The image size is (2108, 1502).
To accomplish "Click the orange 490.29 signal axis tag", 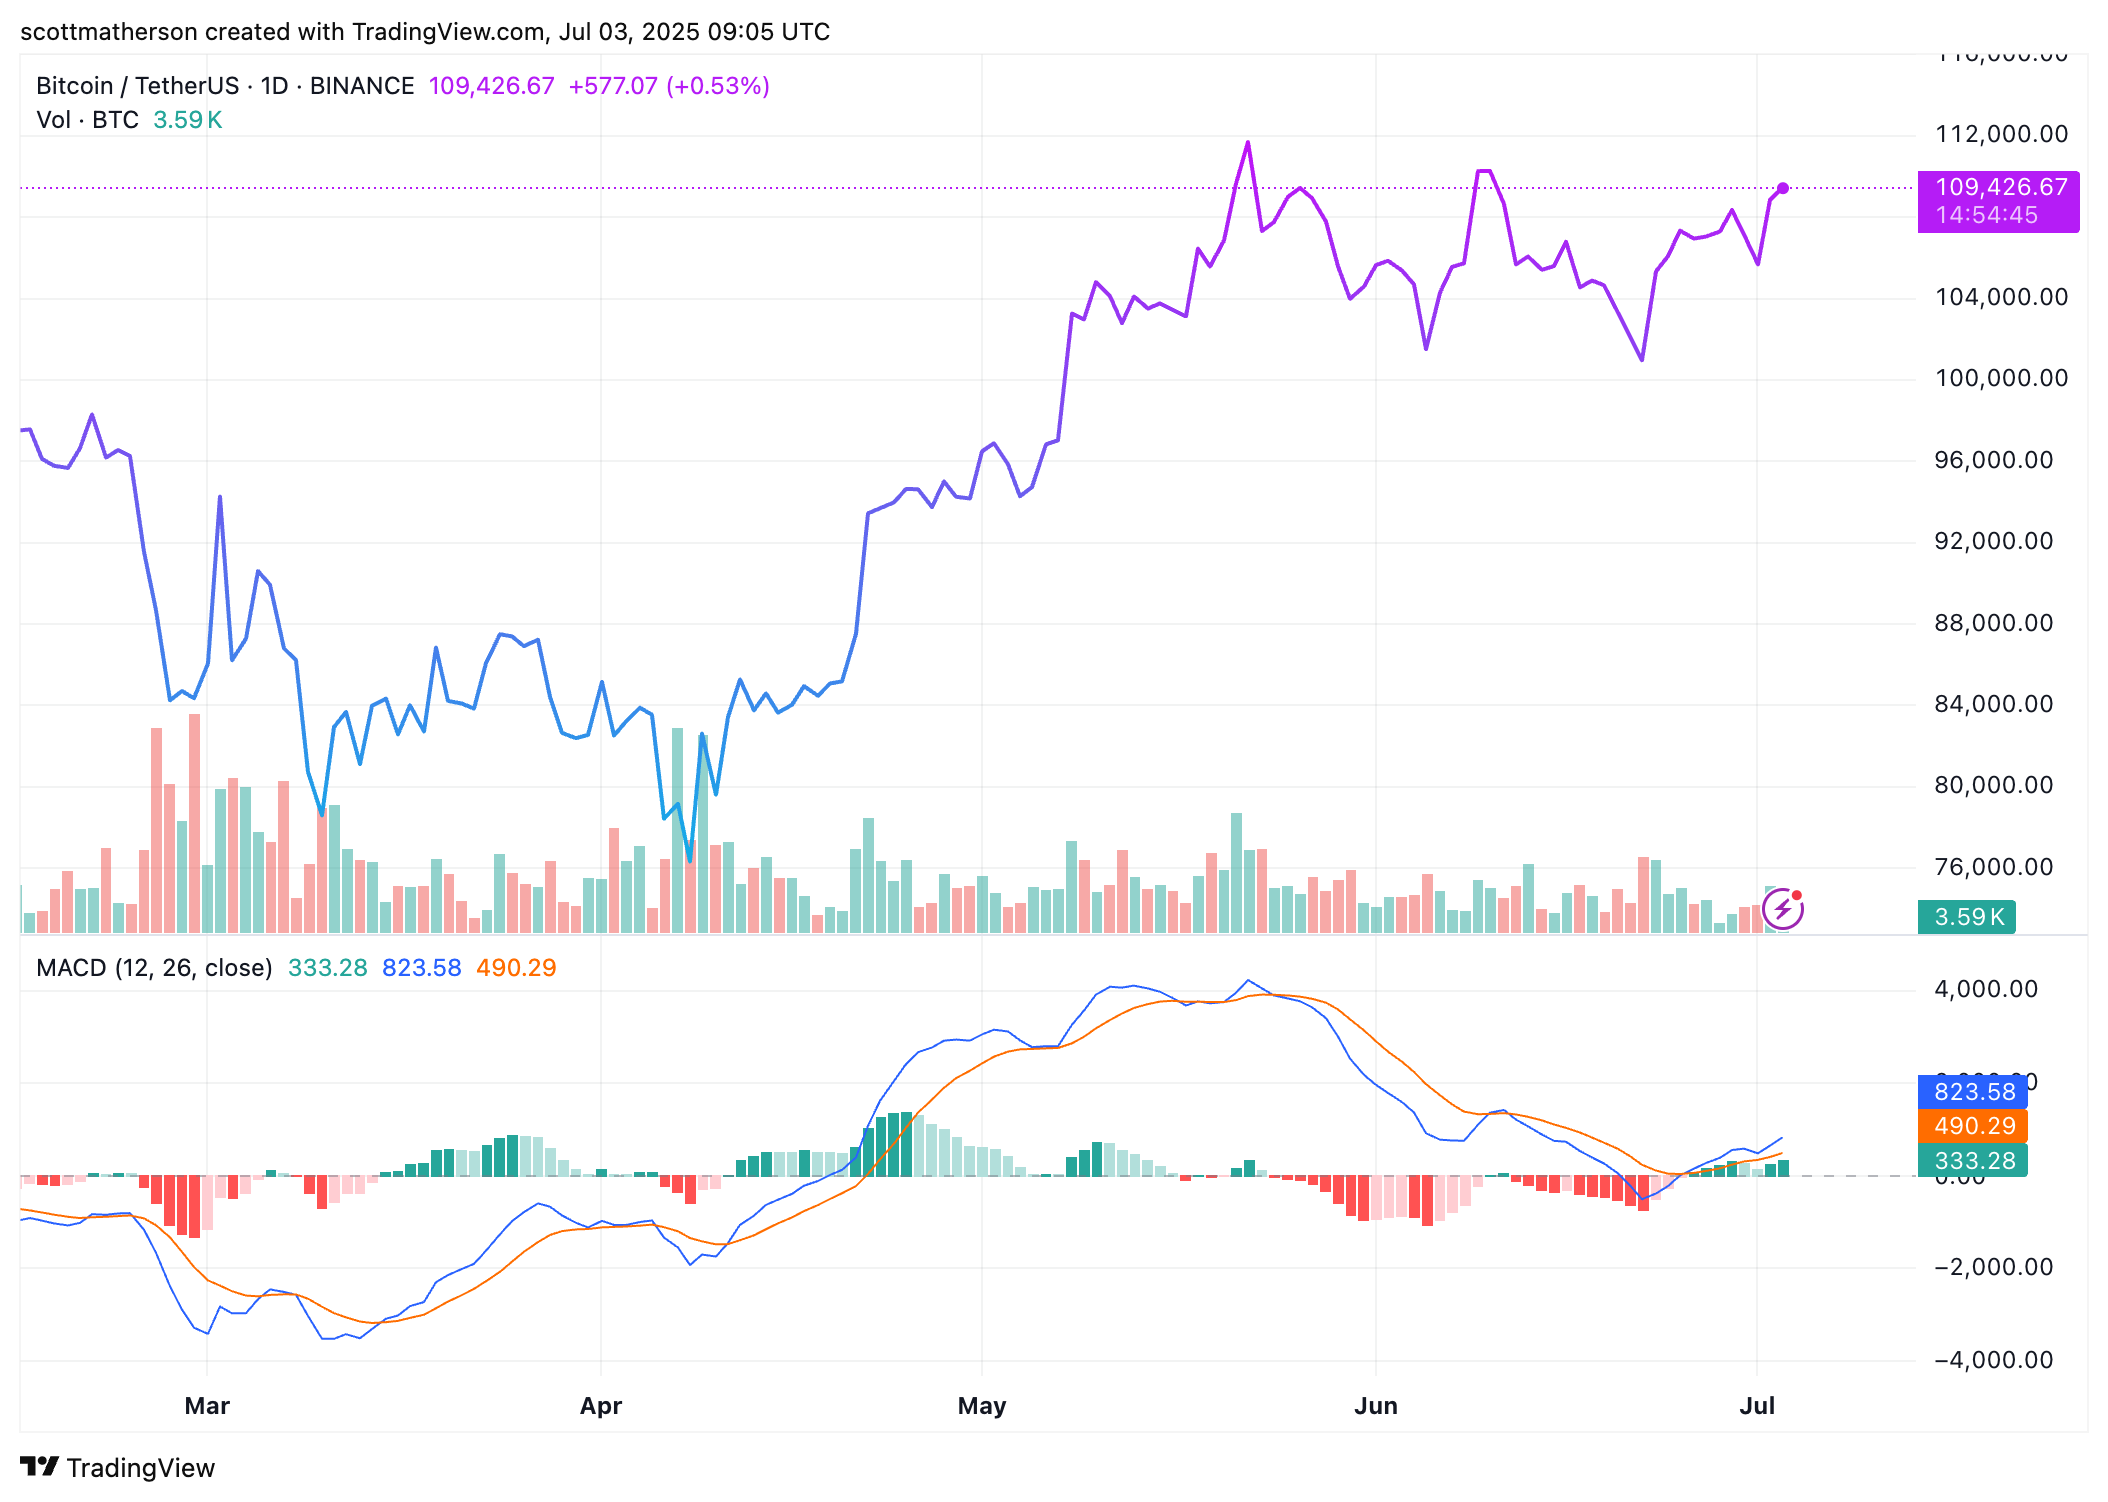I will click(1973, 1126).
